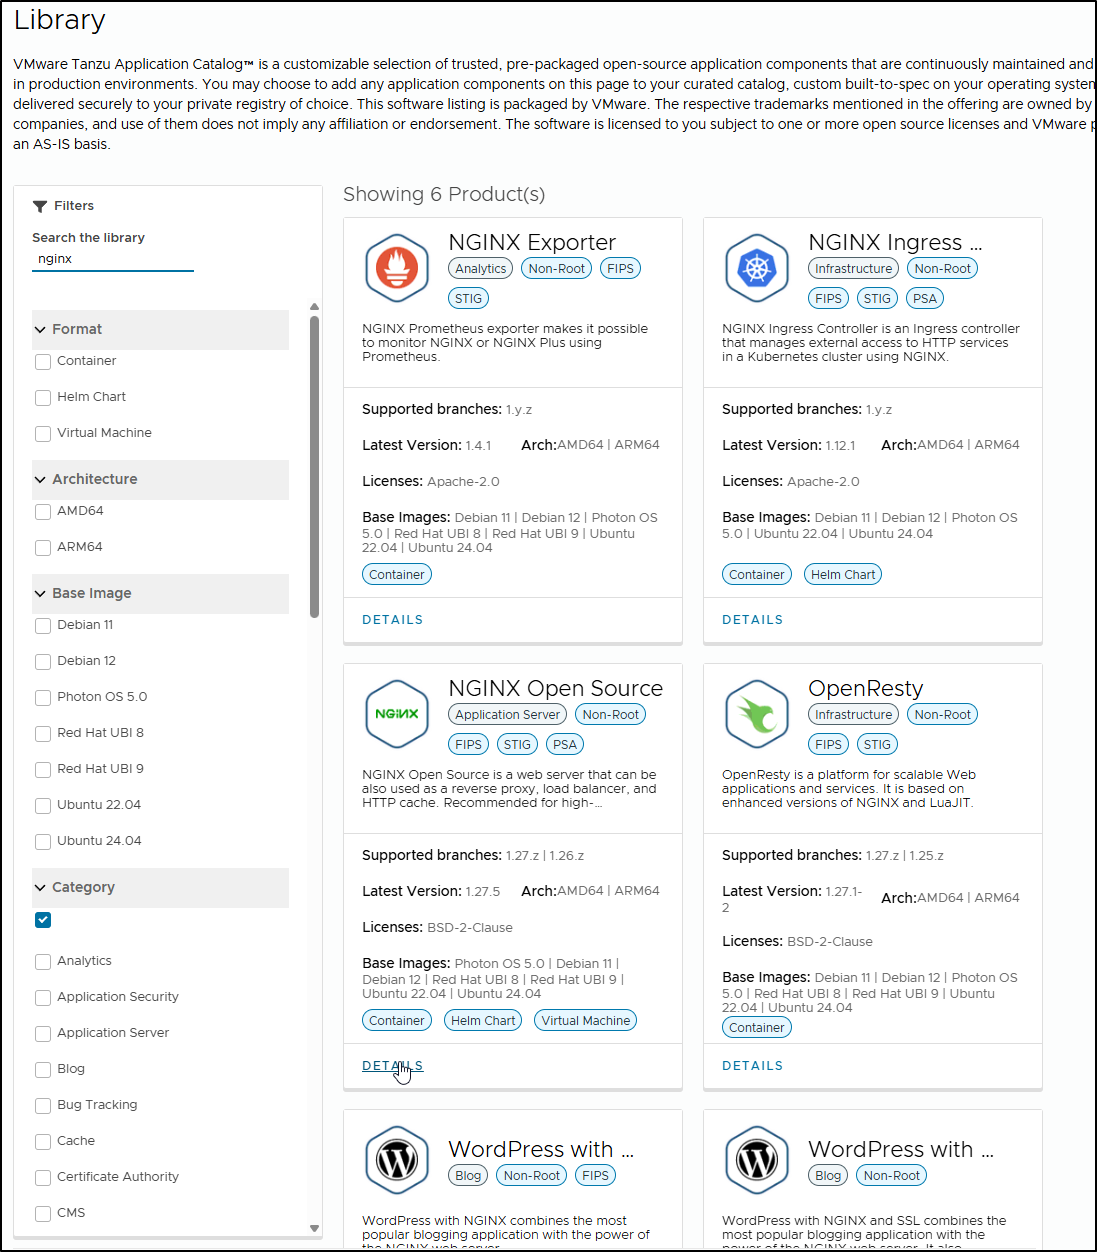Viewport: 1097px width, 1252px height.
Task: Click the Non-Root tag on NGINX Ingress
Action: 942,269
